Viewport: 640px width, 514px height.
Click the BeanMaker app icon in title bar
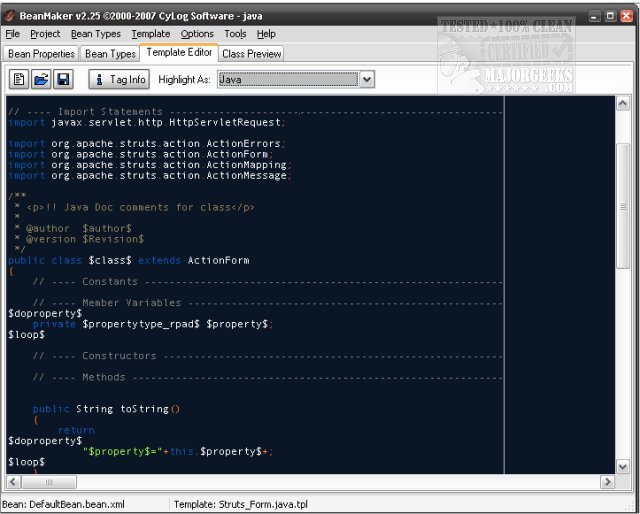coord(10,17)
